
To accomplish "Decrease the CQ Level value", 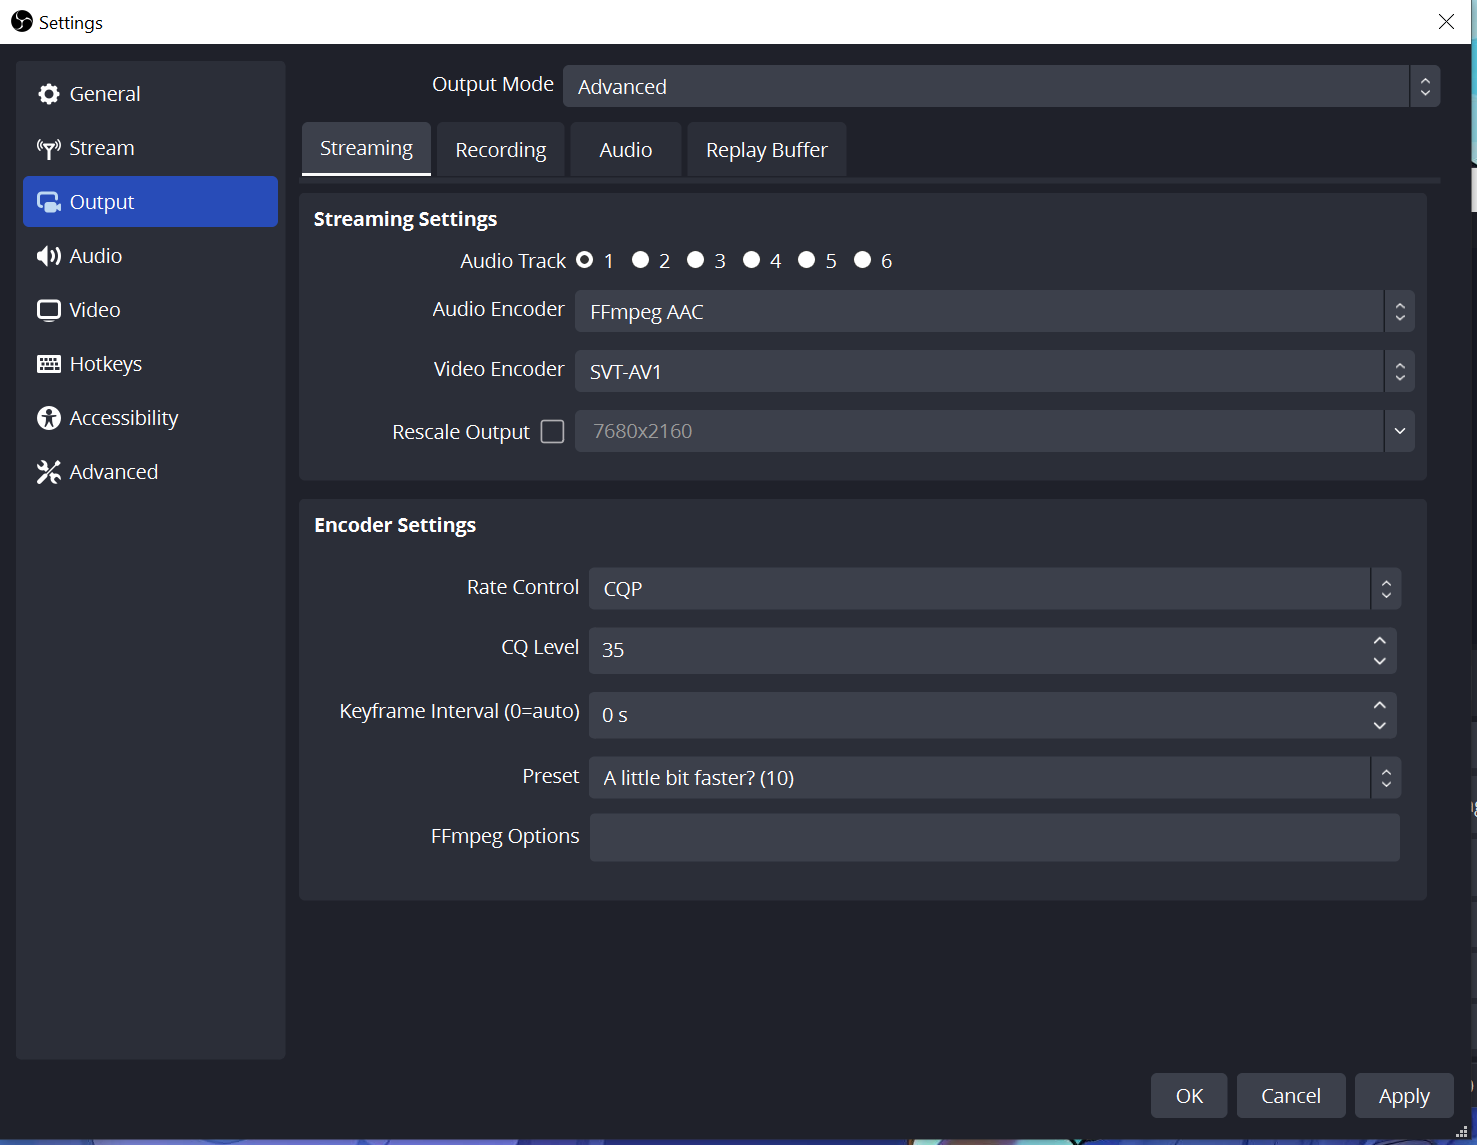I will (1380, 661).
